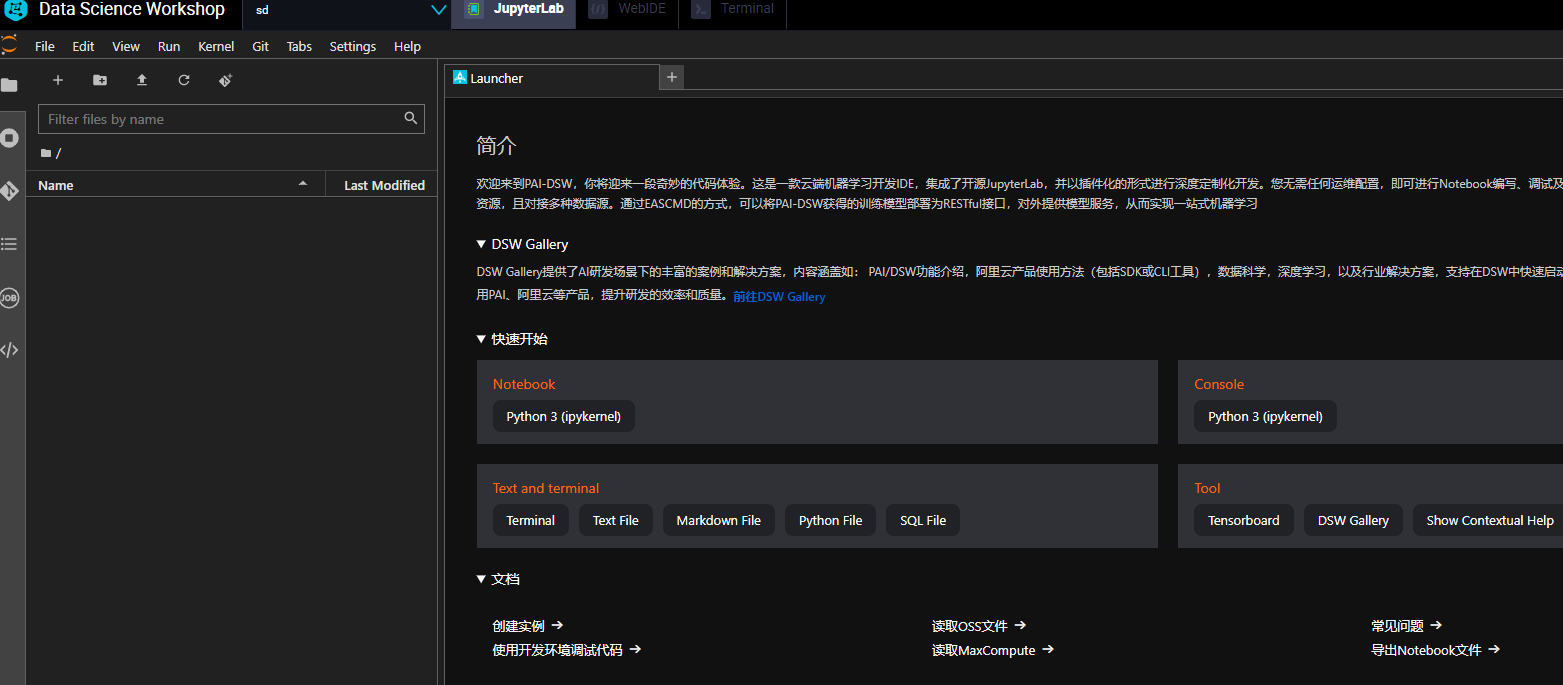Collapse the 快速开始 section
This screenshot has width=1563, height=685.
[481, 339]
